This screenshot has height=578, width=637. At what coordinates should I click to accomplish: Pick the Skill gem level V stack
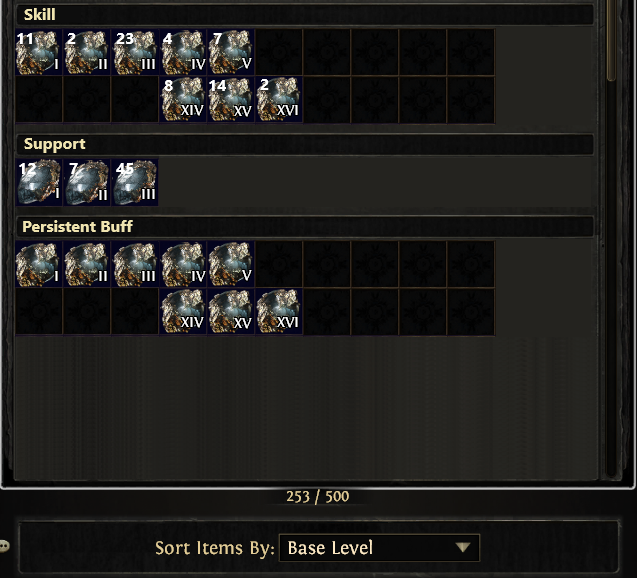[x=230, y=52]
